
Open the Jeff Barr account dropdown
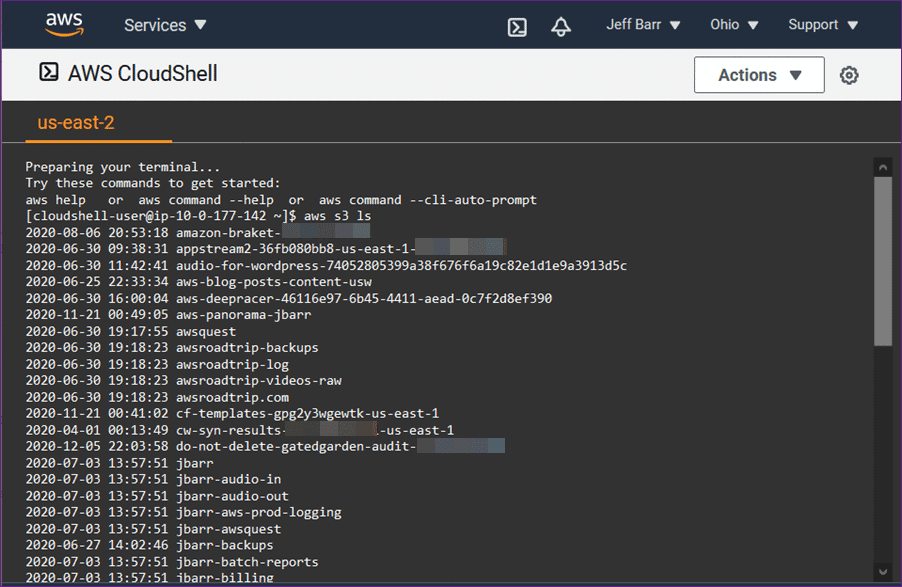click(643, 24)
